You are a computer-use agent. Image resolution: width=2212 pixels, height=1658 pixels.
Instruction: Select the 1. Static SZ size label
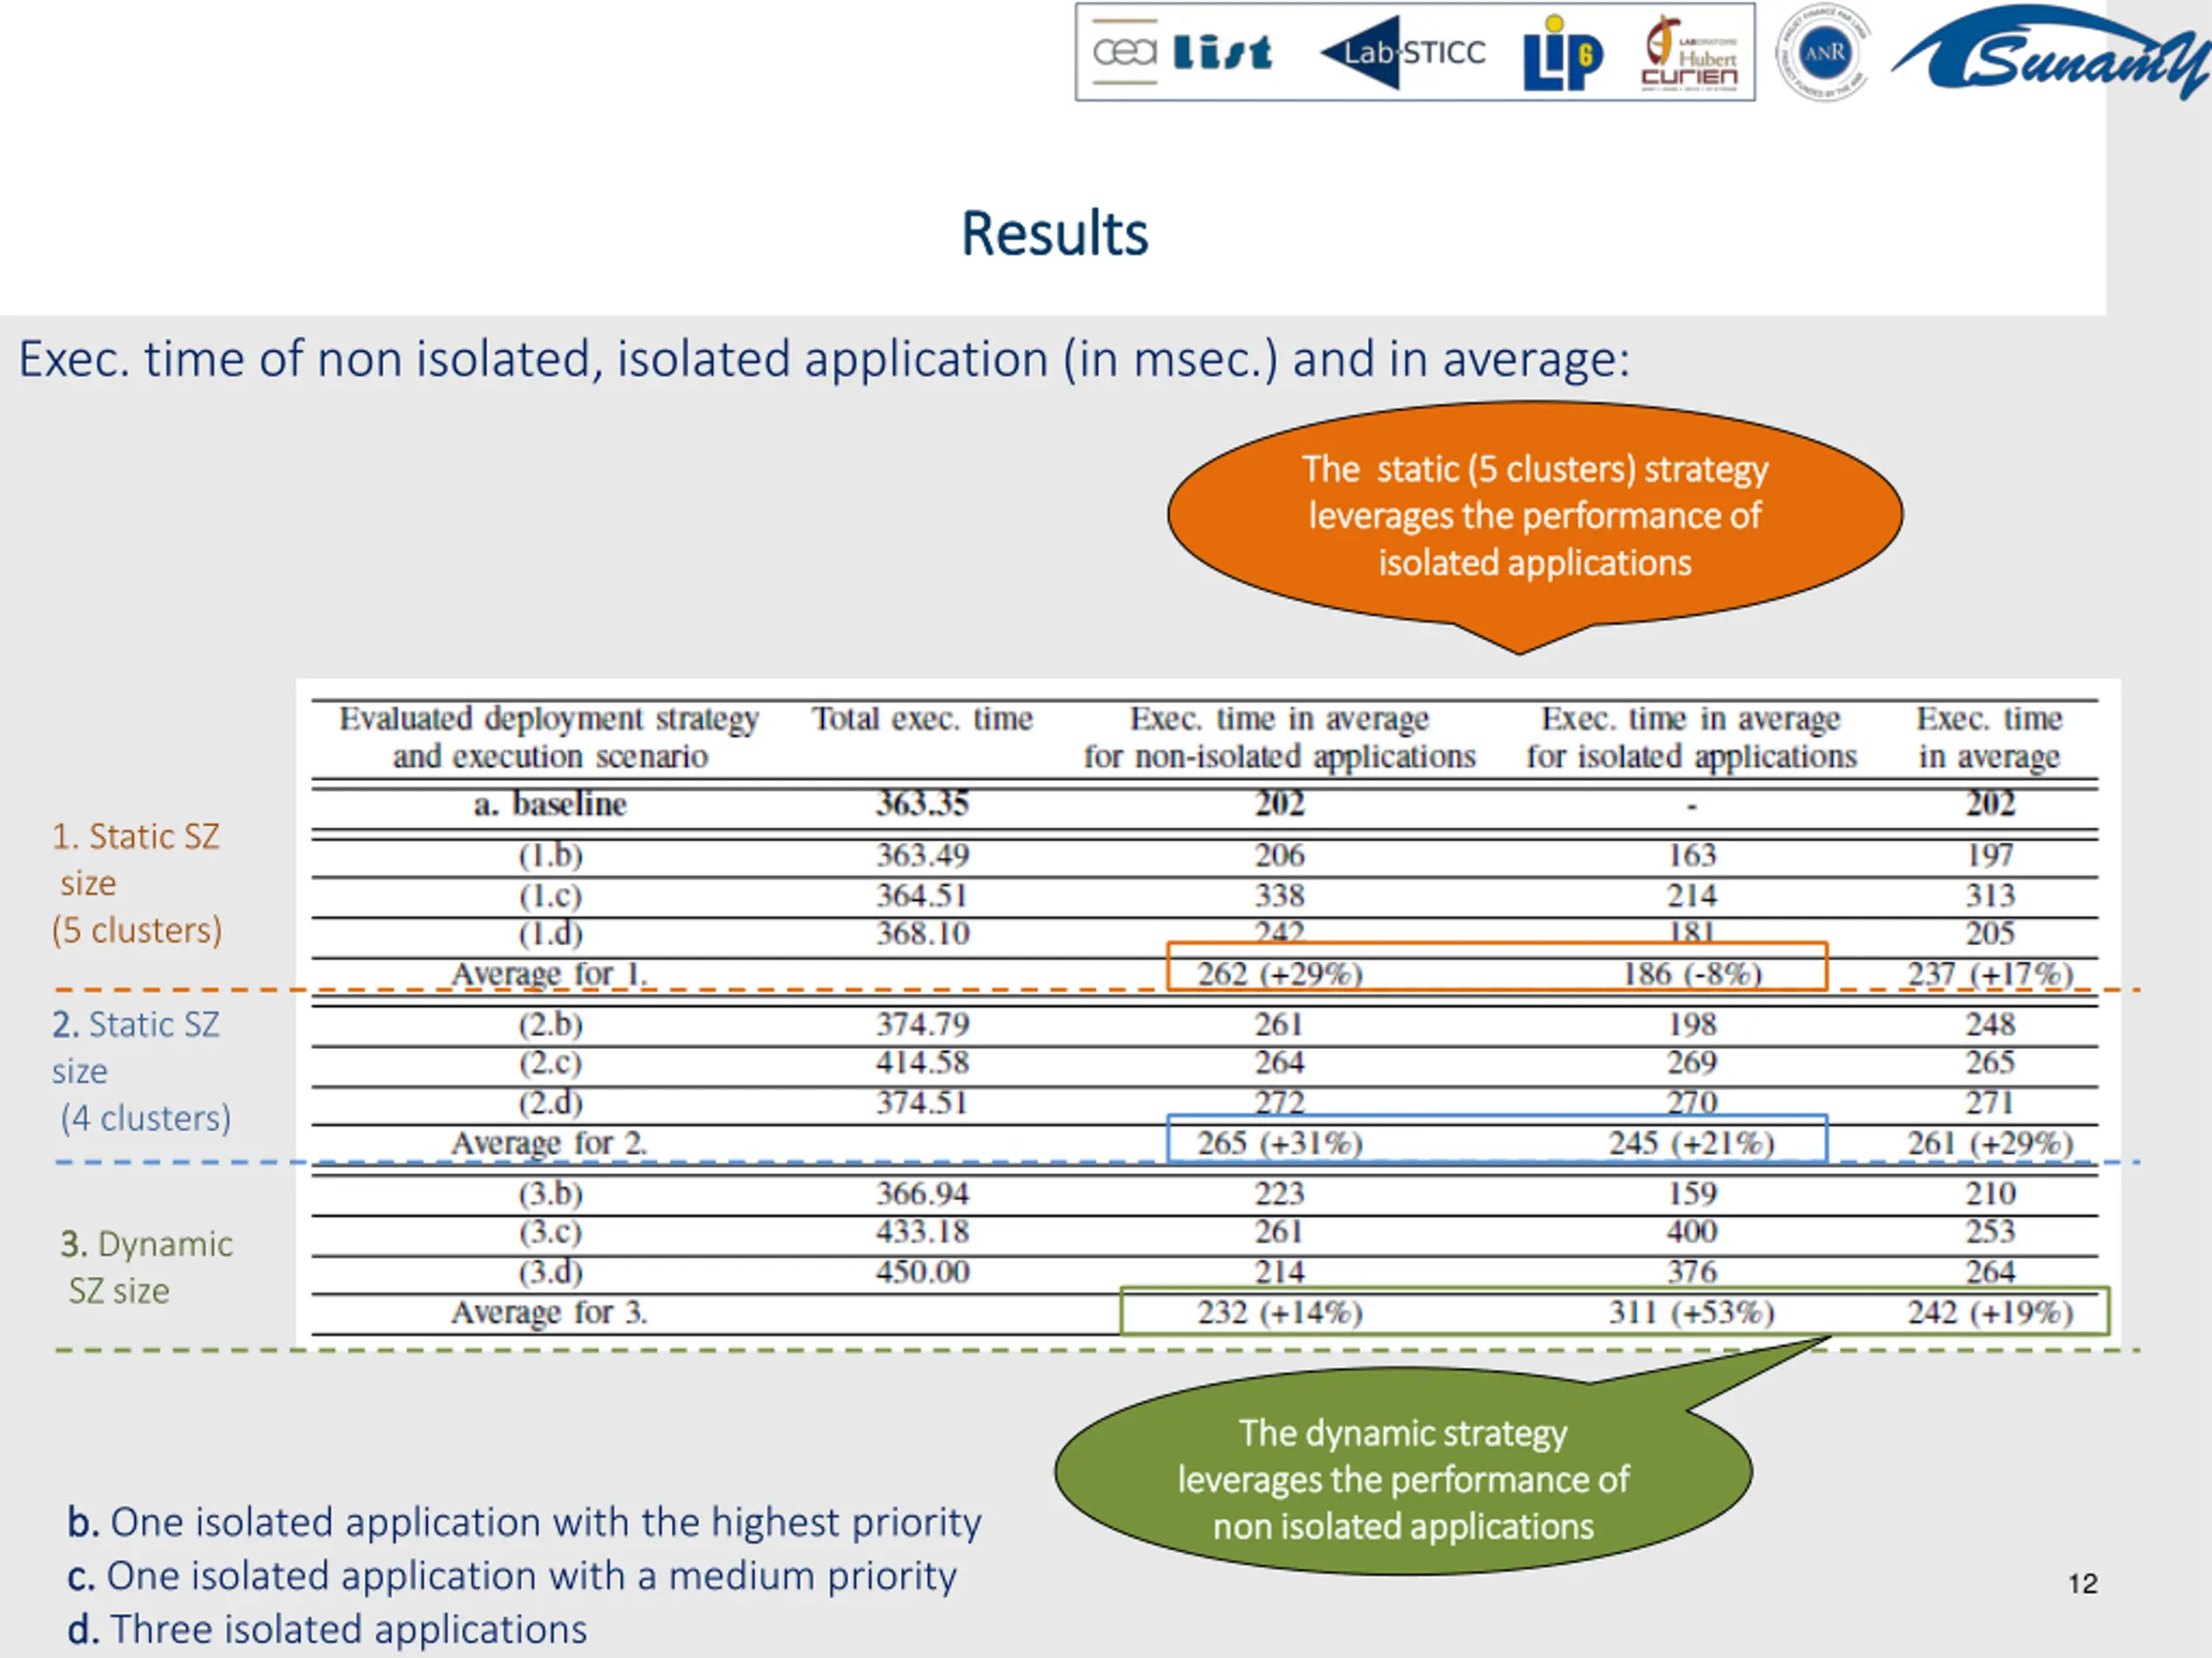pos(137,883)
